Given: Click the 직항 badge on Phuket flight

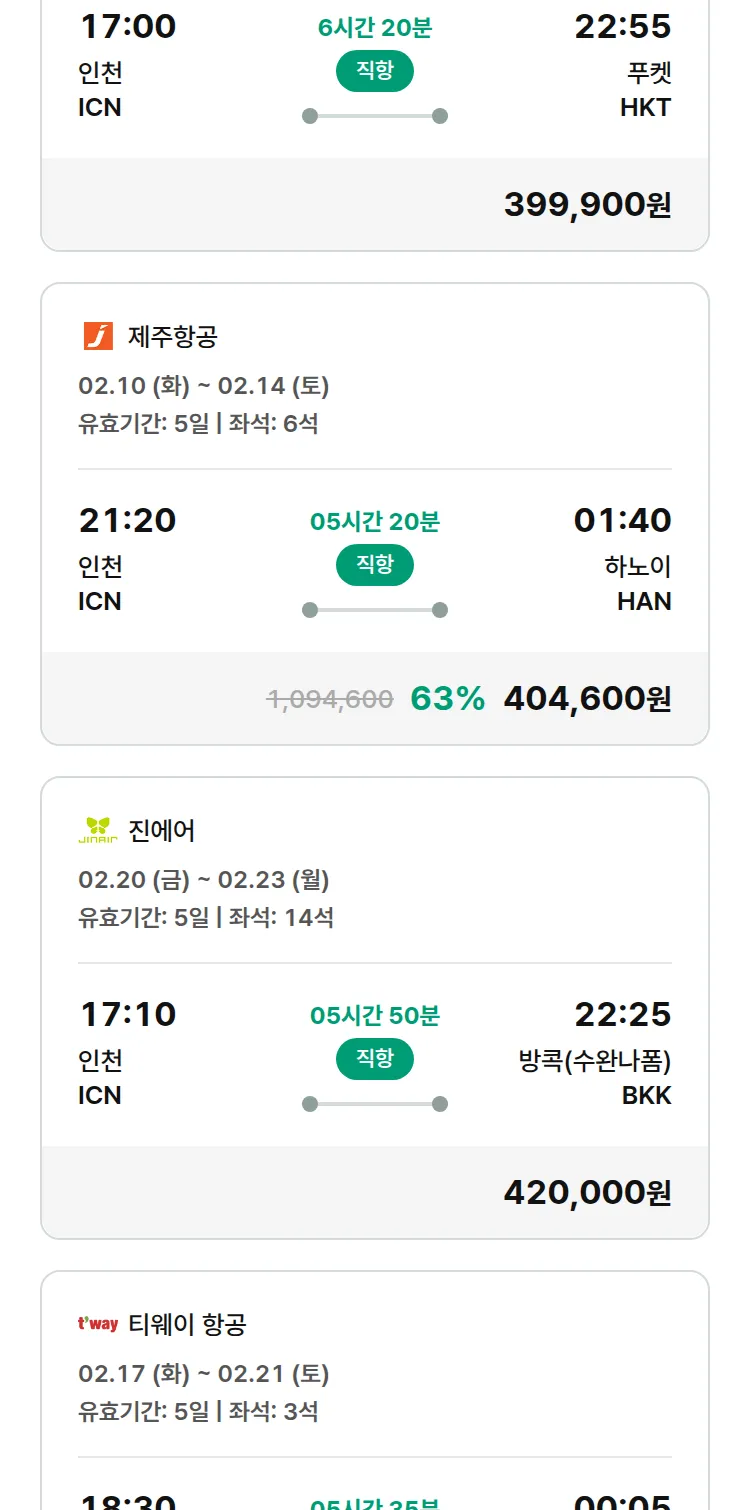Looking at the screenshot, I should pyautogui.click(x=375, y=71).
